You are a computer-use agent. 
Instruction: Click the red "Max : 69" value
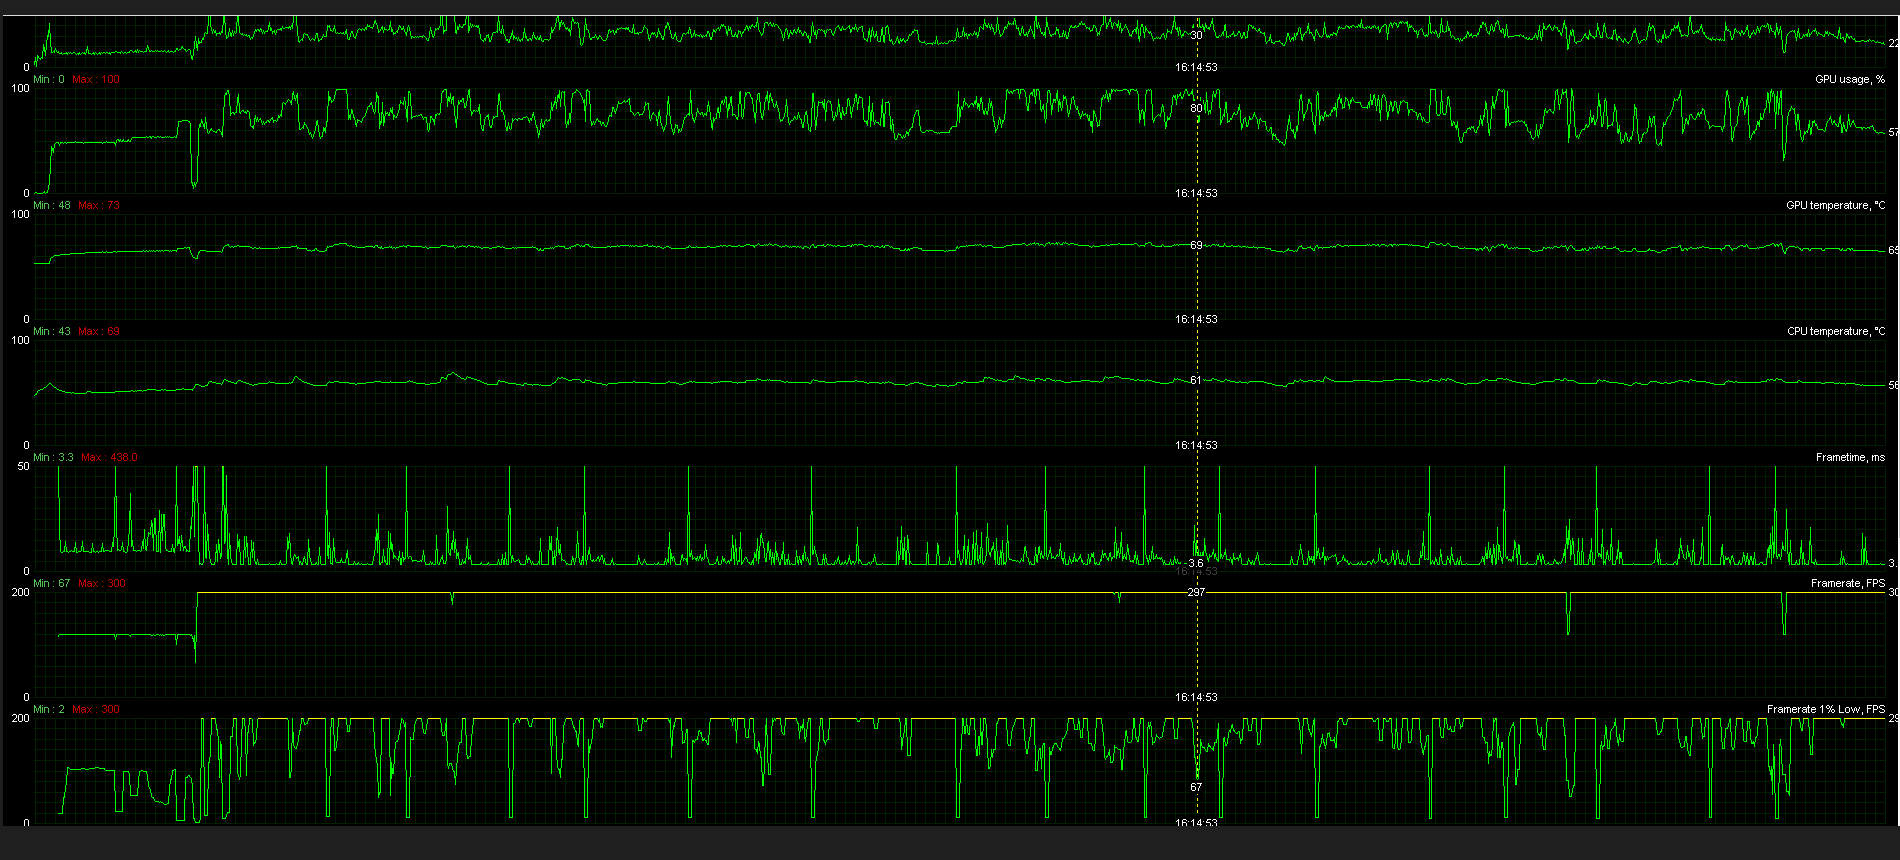click(x=99, y=331)
